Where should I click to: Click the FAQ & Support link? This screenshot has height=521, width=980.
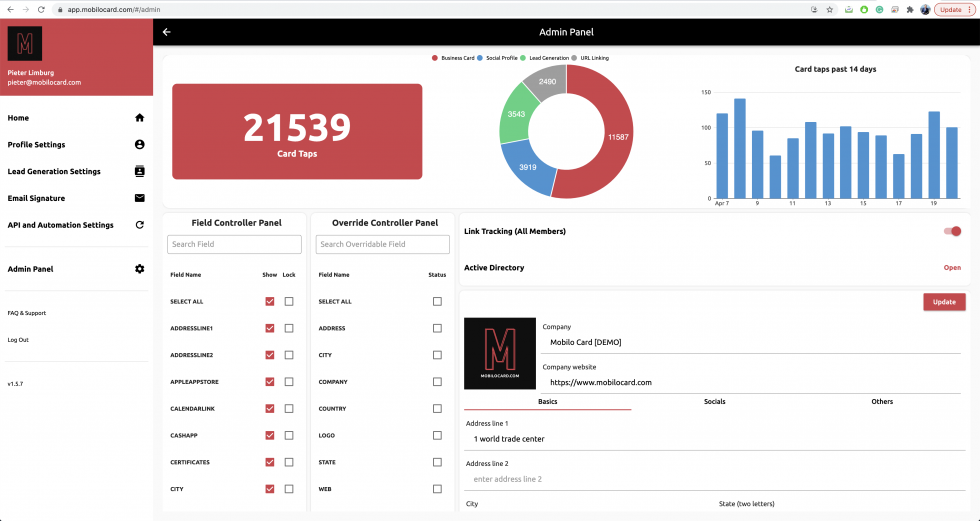[x=27, y=313]
